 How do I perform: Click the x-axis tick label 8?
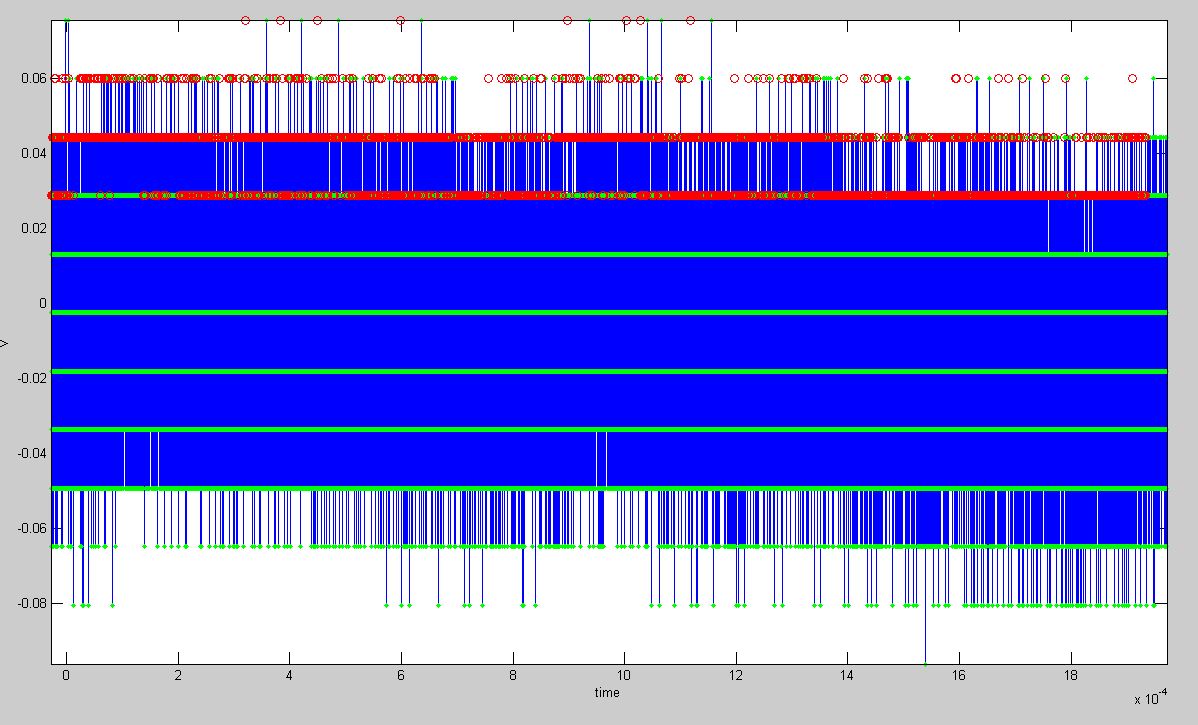point(513,675)
